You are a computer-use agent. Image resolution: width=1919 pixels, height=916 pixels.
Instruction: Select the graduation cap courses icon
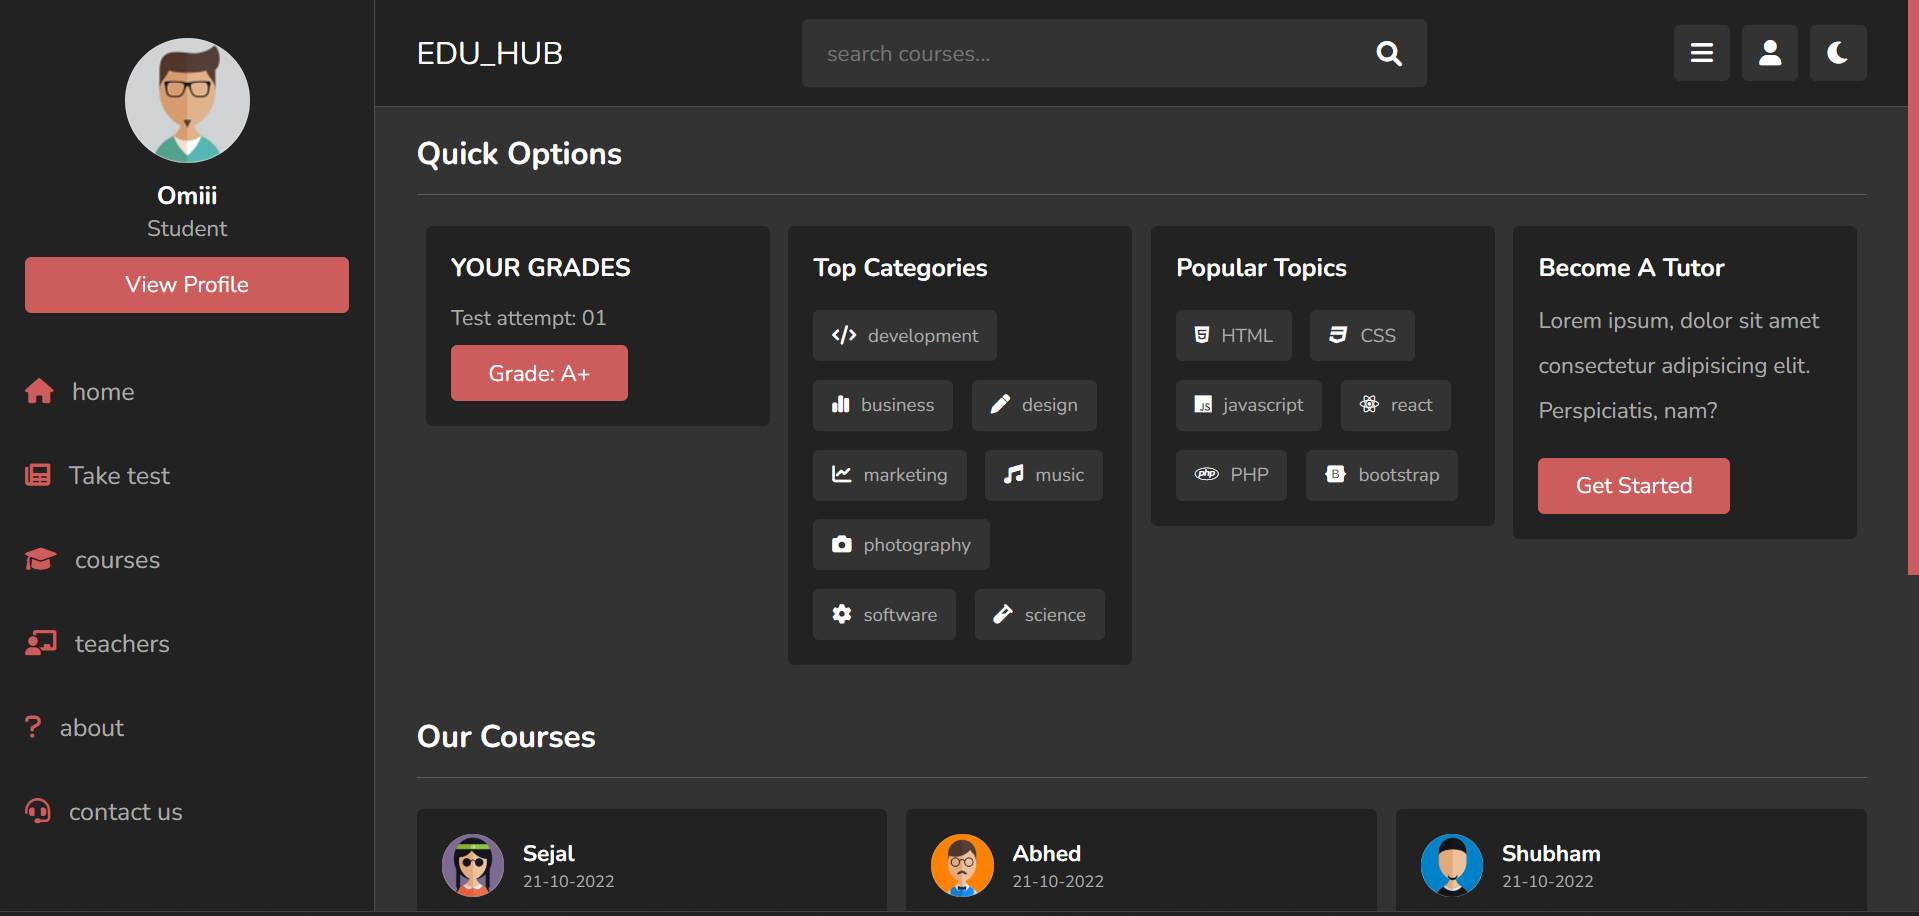coord(39,558)
